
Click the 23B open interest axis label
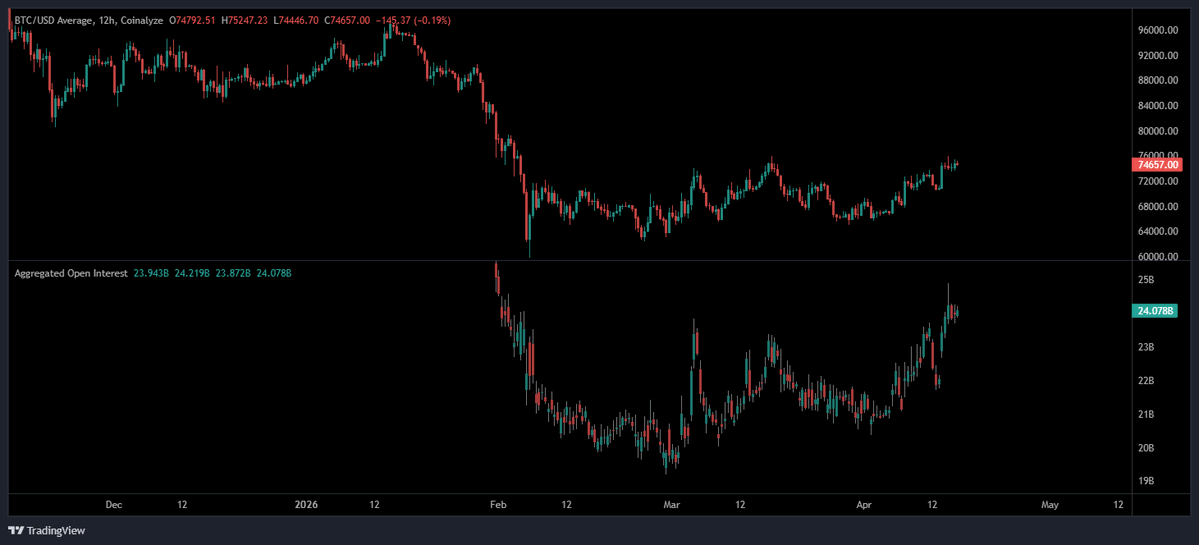1146,348
